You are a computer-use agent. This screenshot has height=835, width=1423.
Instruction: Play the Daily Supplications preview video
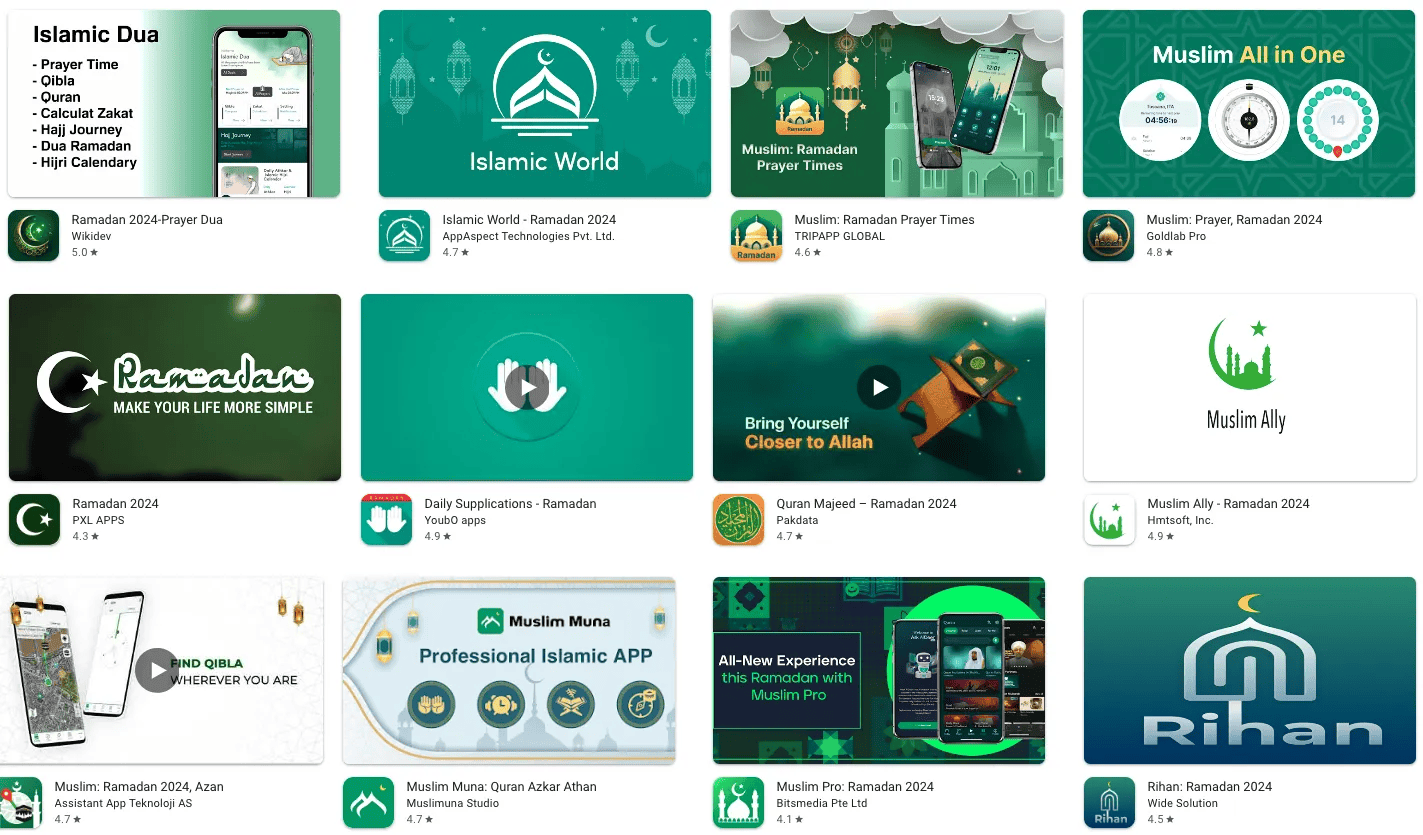(527, 387)
